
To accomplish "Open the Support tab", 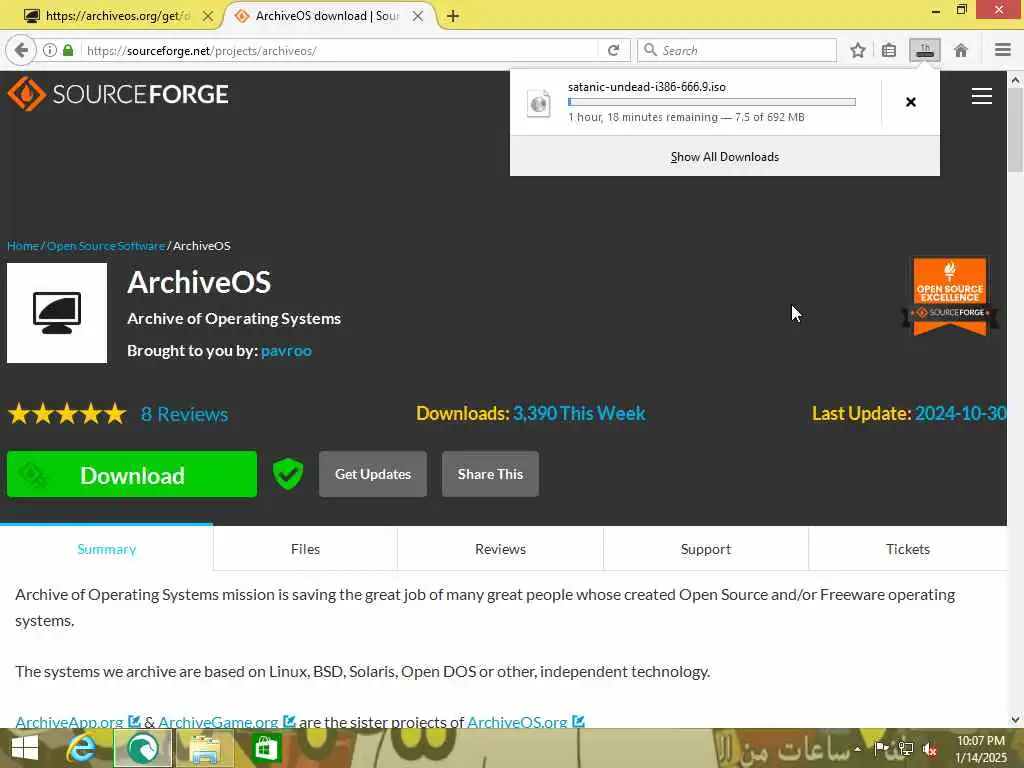I will [706, 549].
